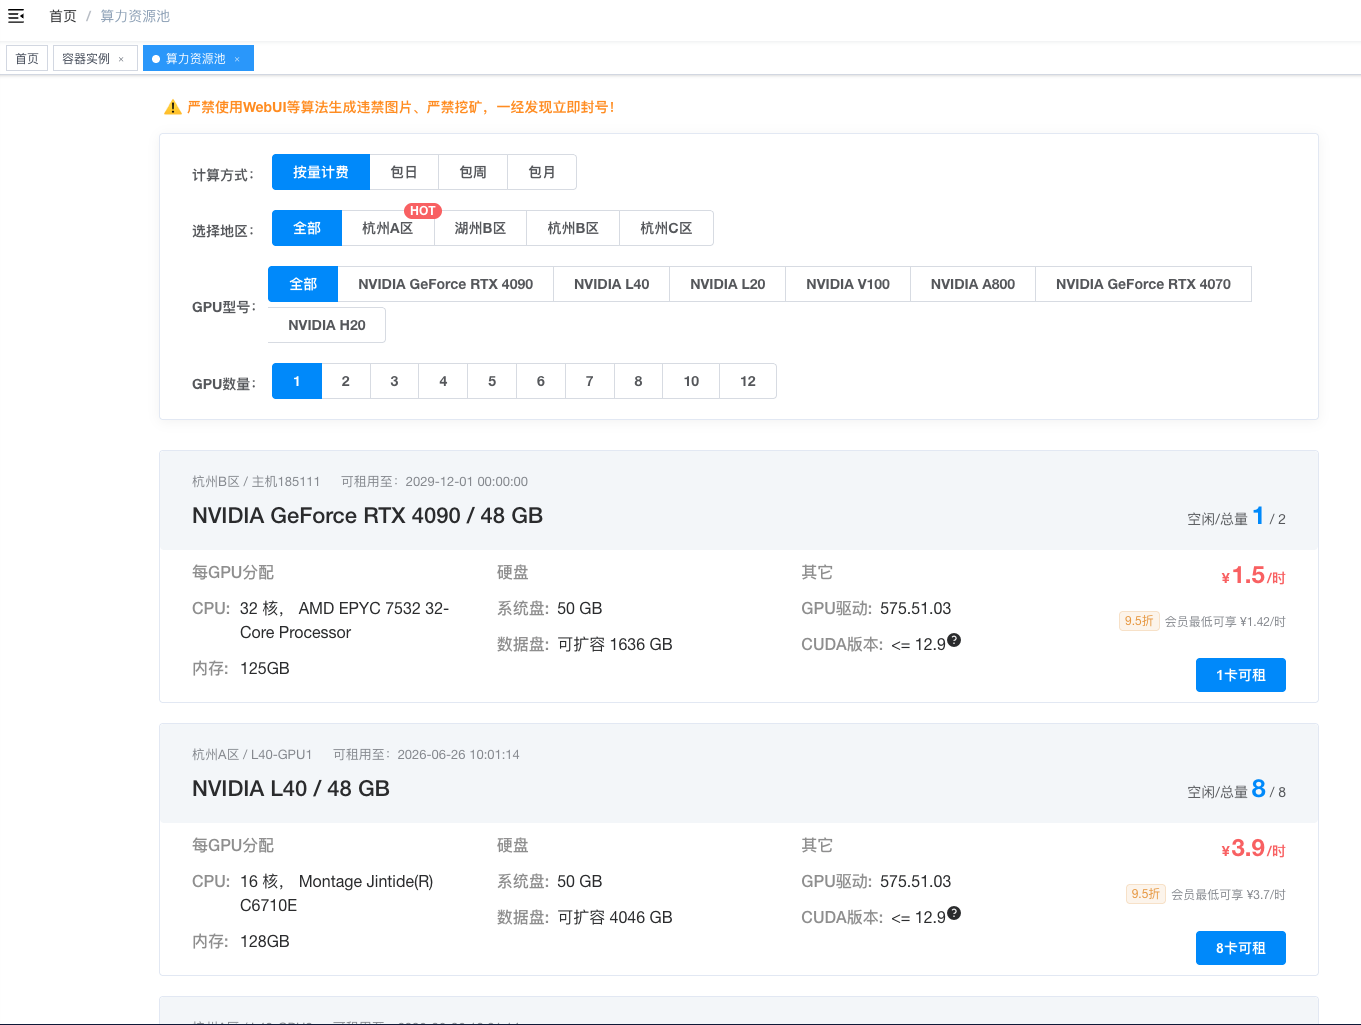Filter GPU model by NVIDIA A800
This screenshot has width=1361, height=1025.
pyautogui.click(x=973, y=284)
